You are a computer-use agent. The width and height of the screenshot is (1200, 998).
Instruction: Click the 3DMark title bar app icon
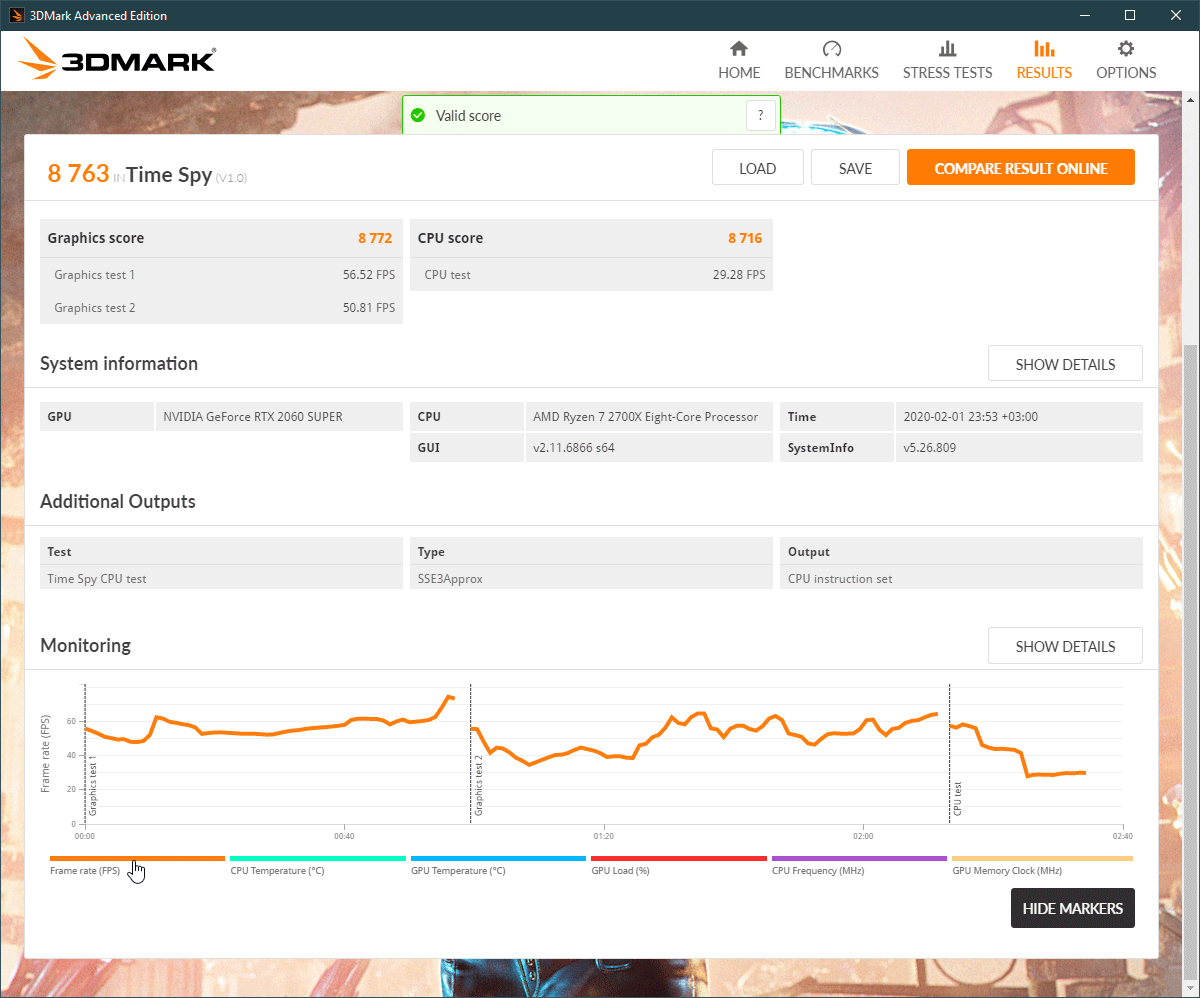coord(16,15)
